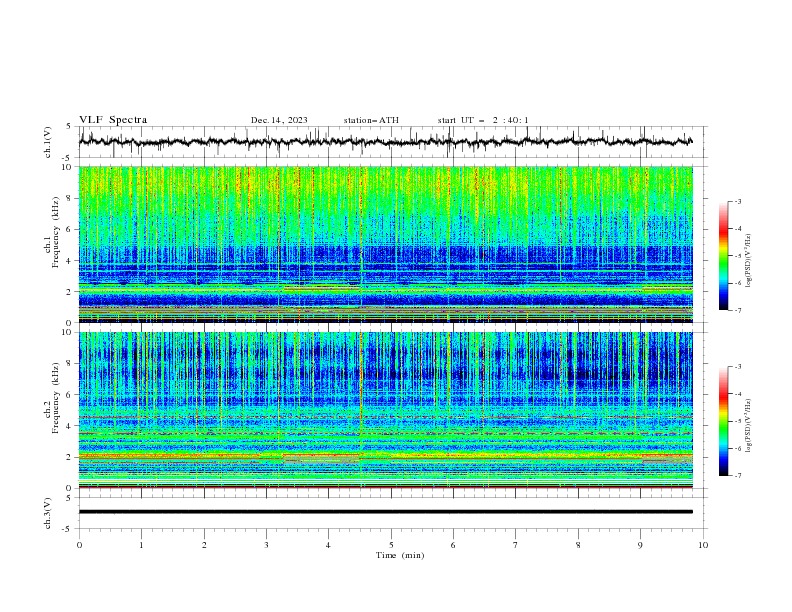
Task: Click the "start UT = 2 :40: 1" text
Action: (483, 120)
